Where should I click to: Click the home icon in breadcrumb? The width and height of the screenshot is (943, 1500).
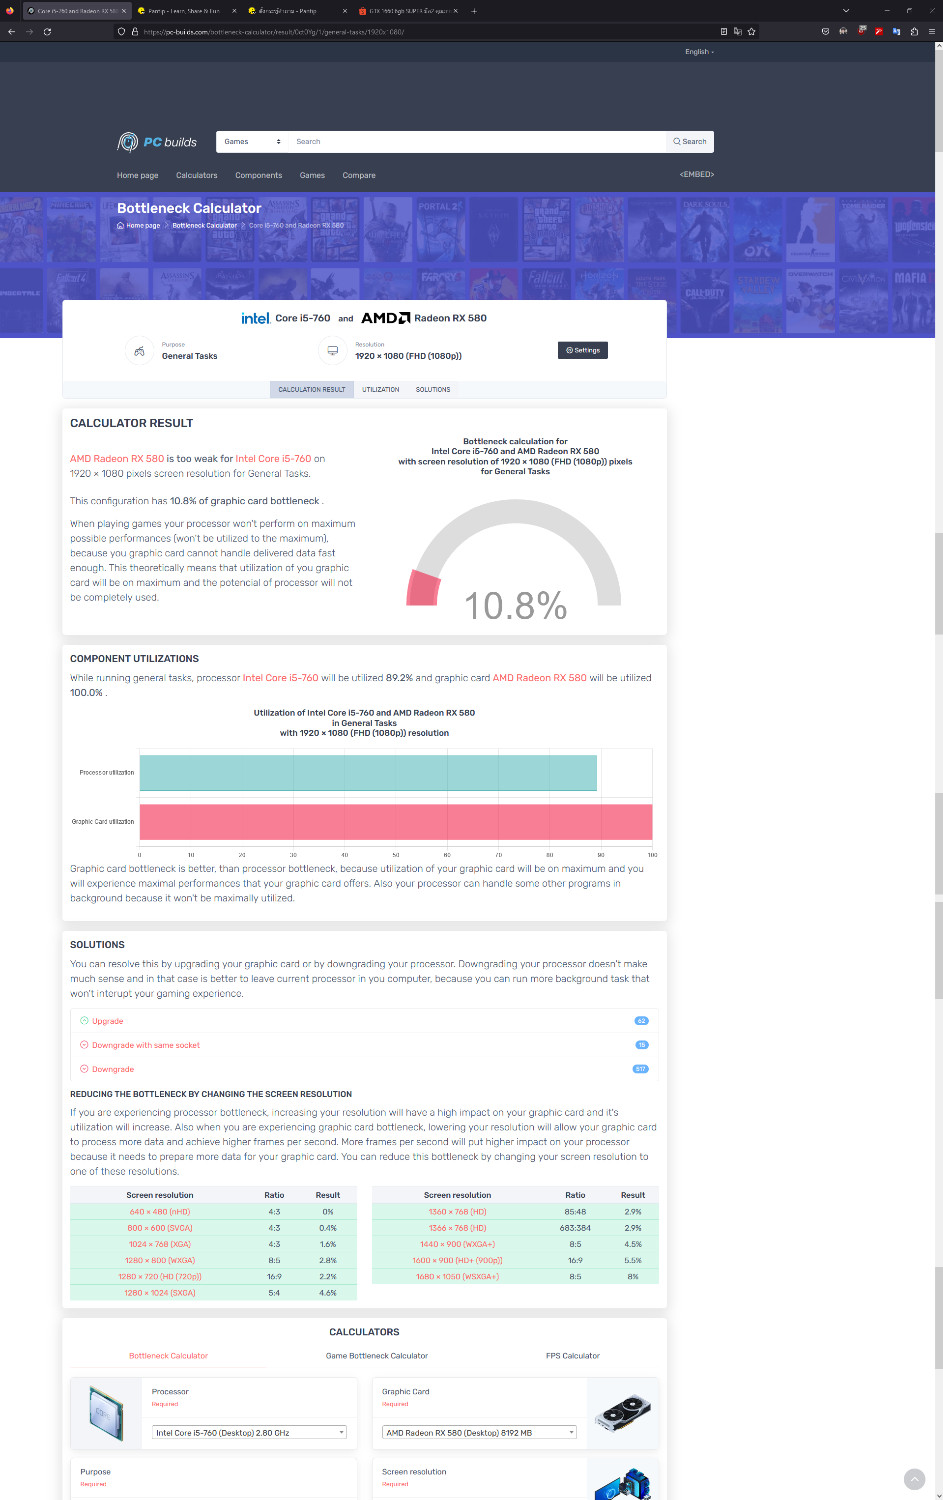click(x=121, y=225)
